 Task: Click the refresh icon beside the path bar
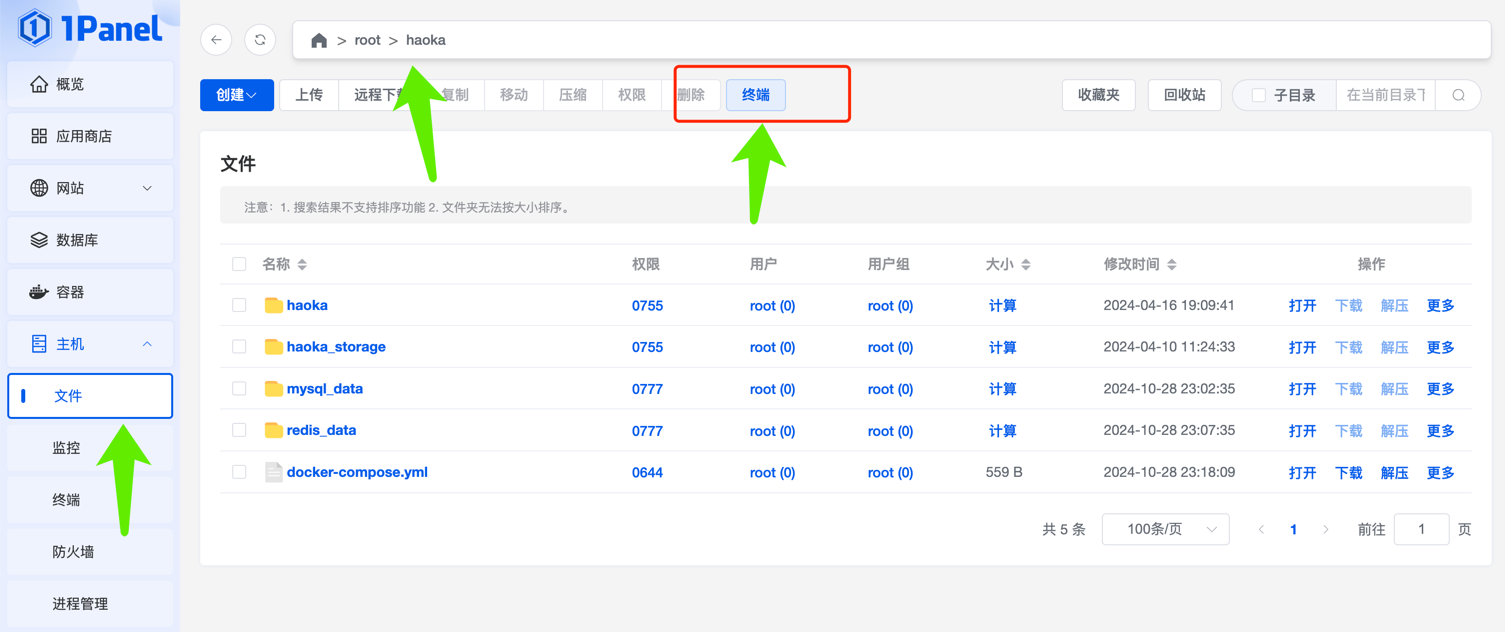click(x=260, y=40)
